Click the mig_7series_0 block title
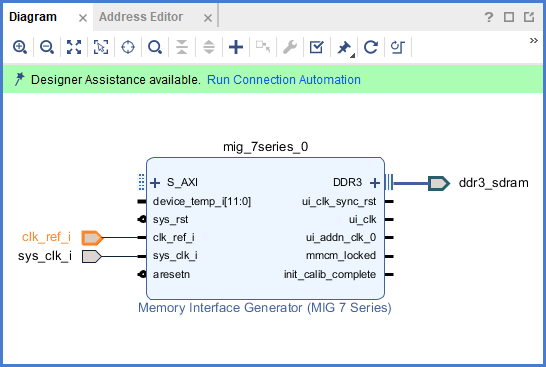This screenshot has height=367, width=546. [x=265, y=147]
